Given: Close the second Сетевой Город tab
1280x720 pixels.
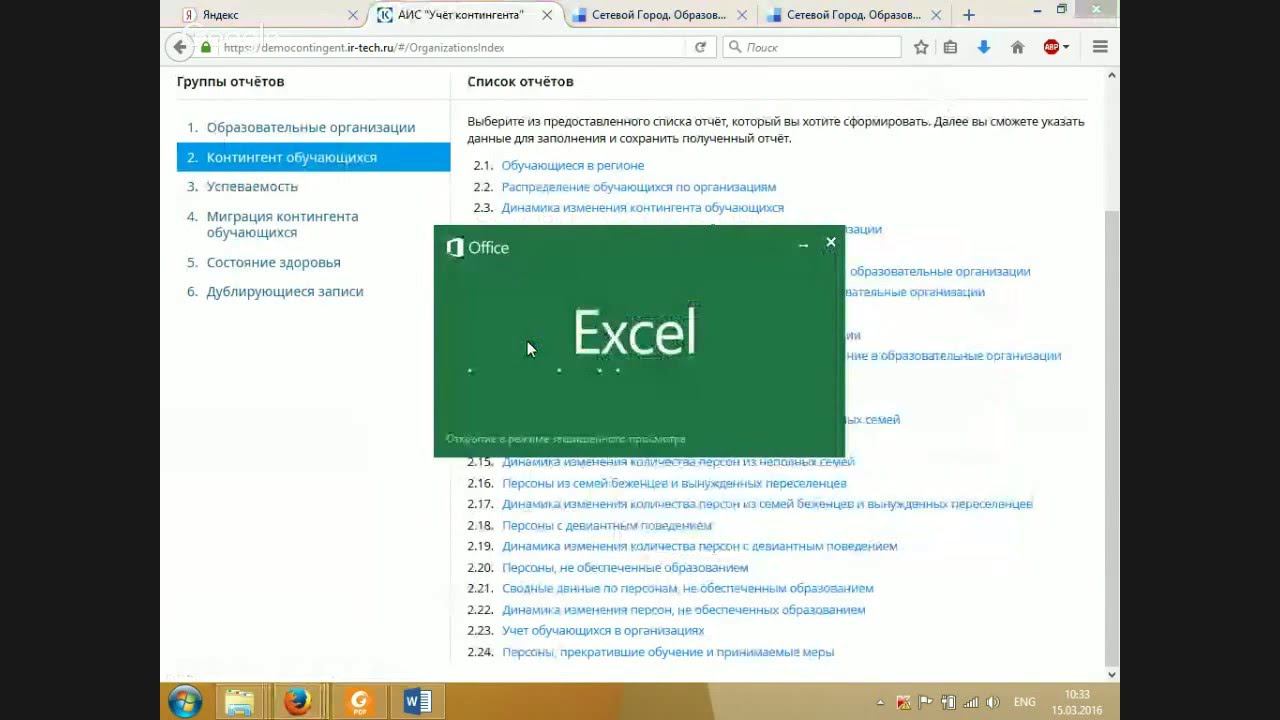Looking at the screenshot, I should [937, 15].
